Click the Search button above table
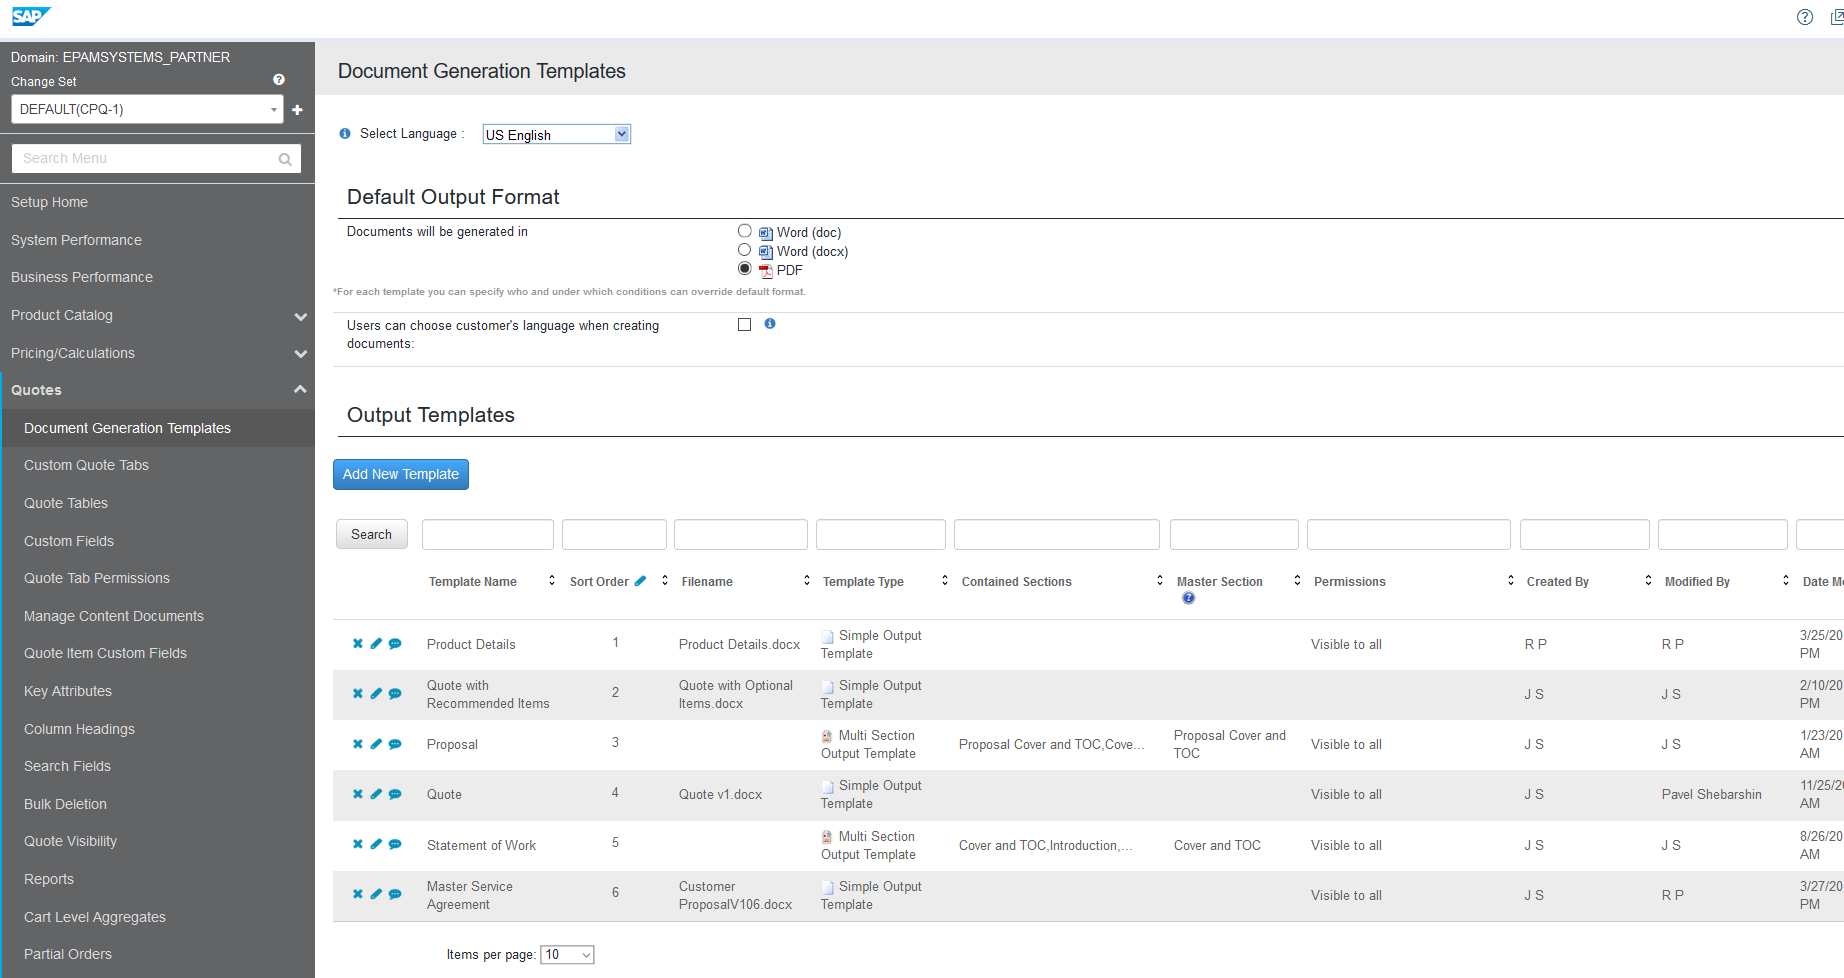The height and width of the screenshot is (978, 1844). coord(372,534)
